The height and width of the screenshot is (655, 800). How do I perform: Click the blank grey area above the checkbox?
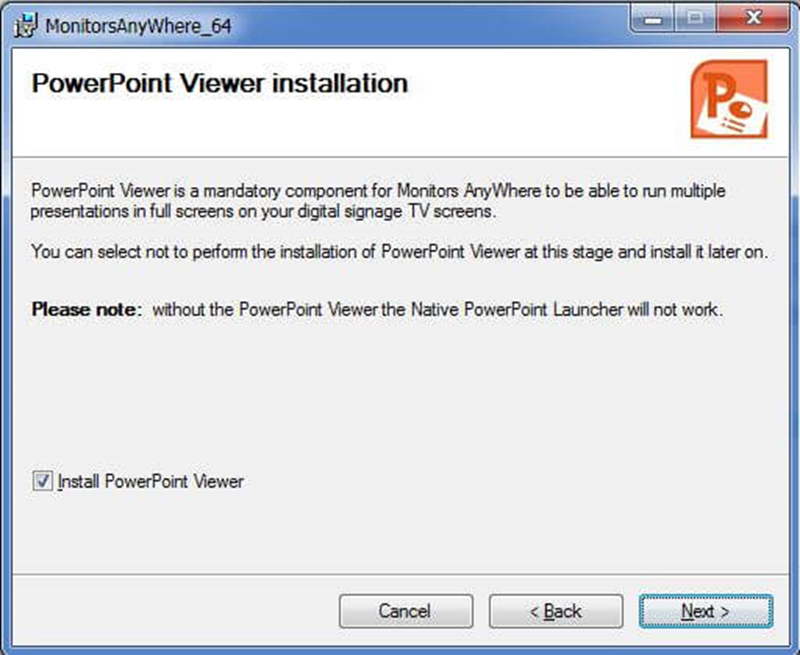coord(400,400)
